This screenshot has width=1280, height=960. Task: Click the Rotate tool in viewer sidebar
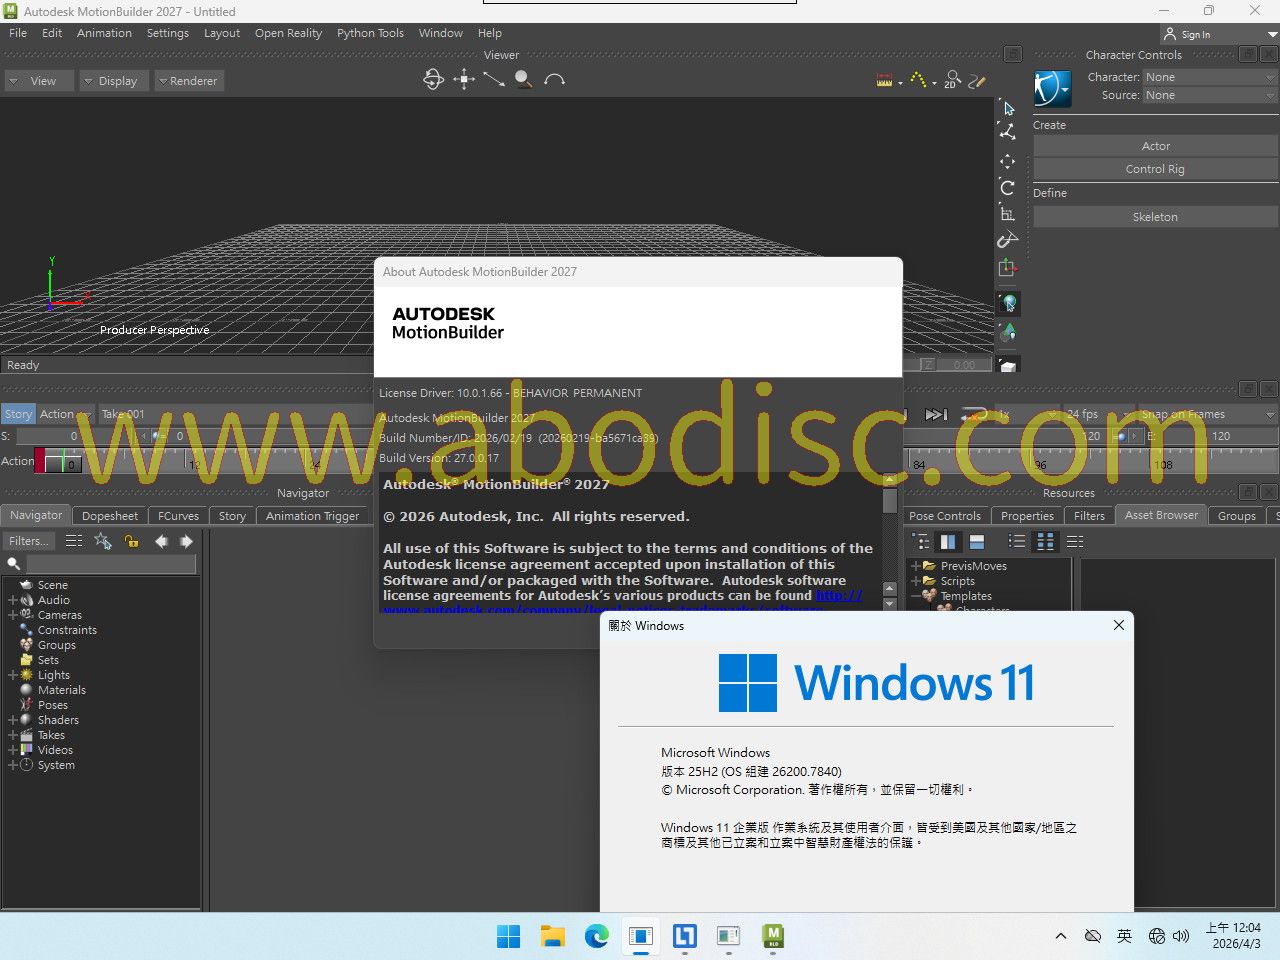point(1007,187)
